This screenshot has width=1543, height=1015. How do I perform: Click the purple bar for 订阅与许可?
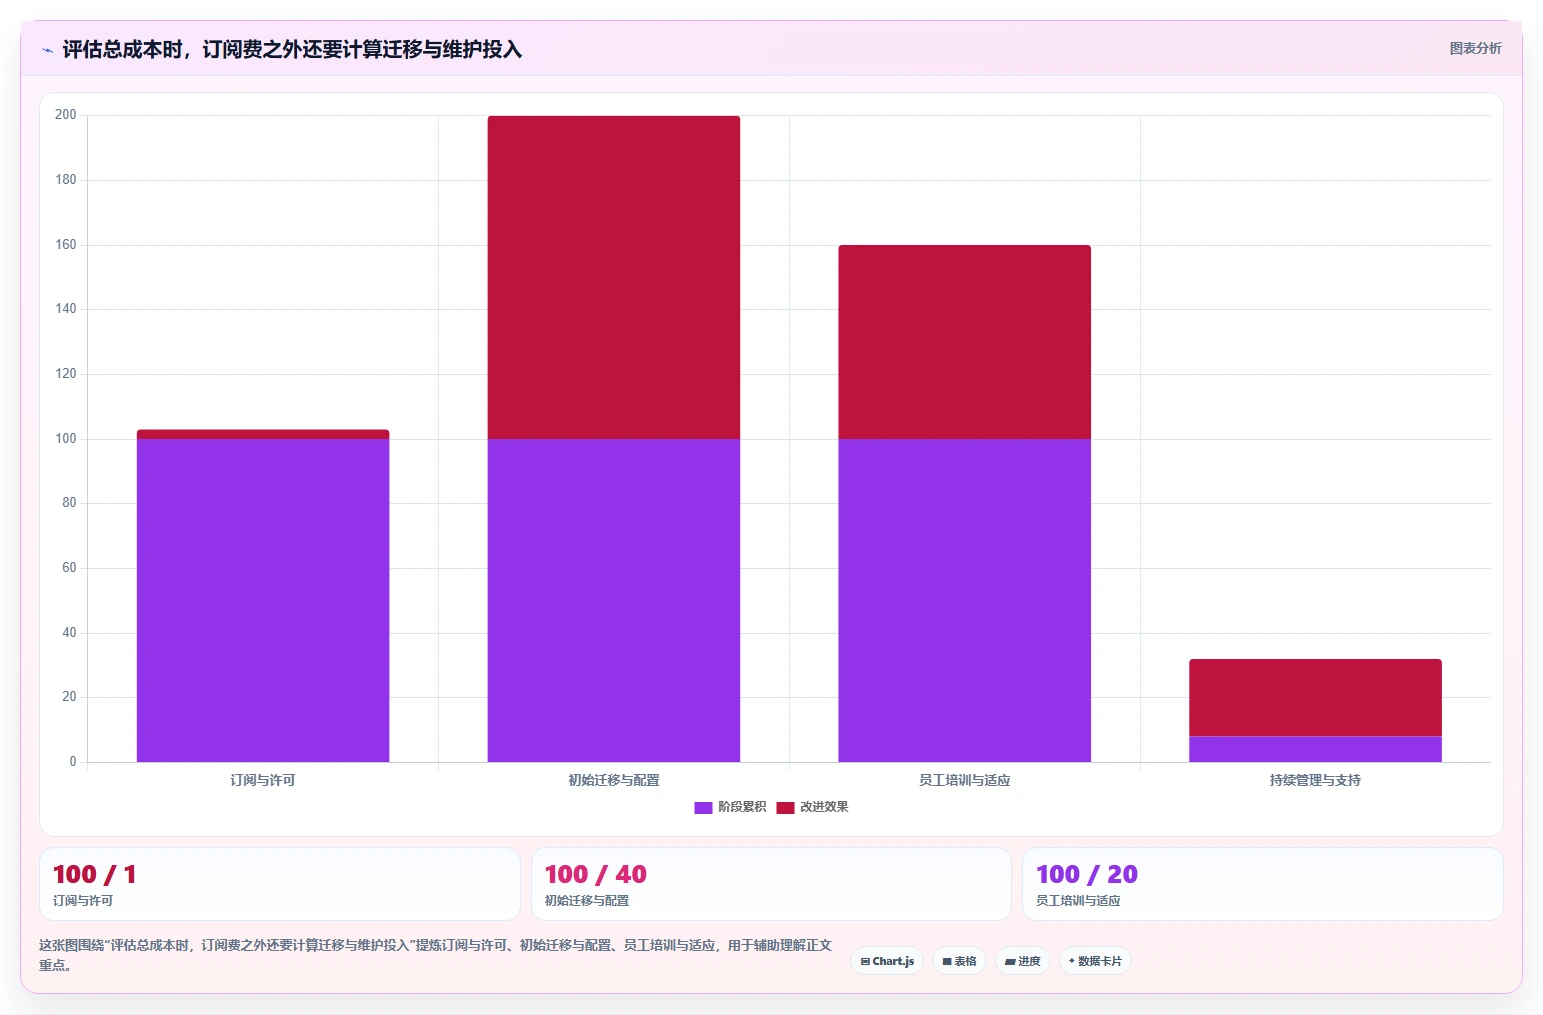263,600
